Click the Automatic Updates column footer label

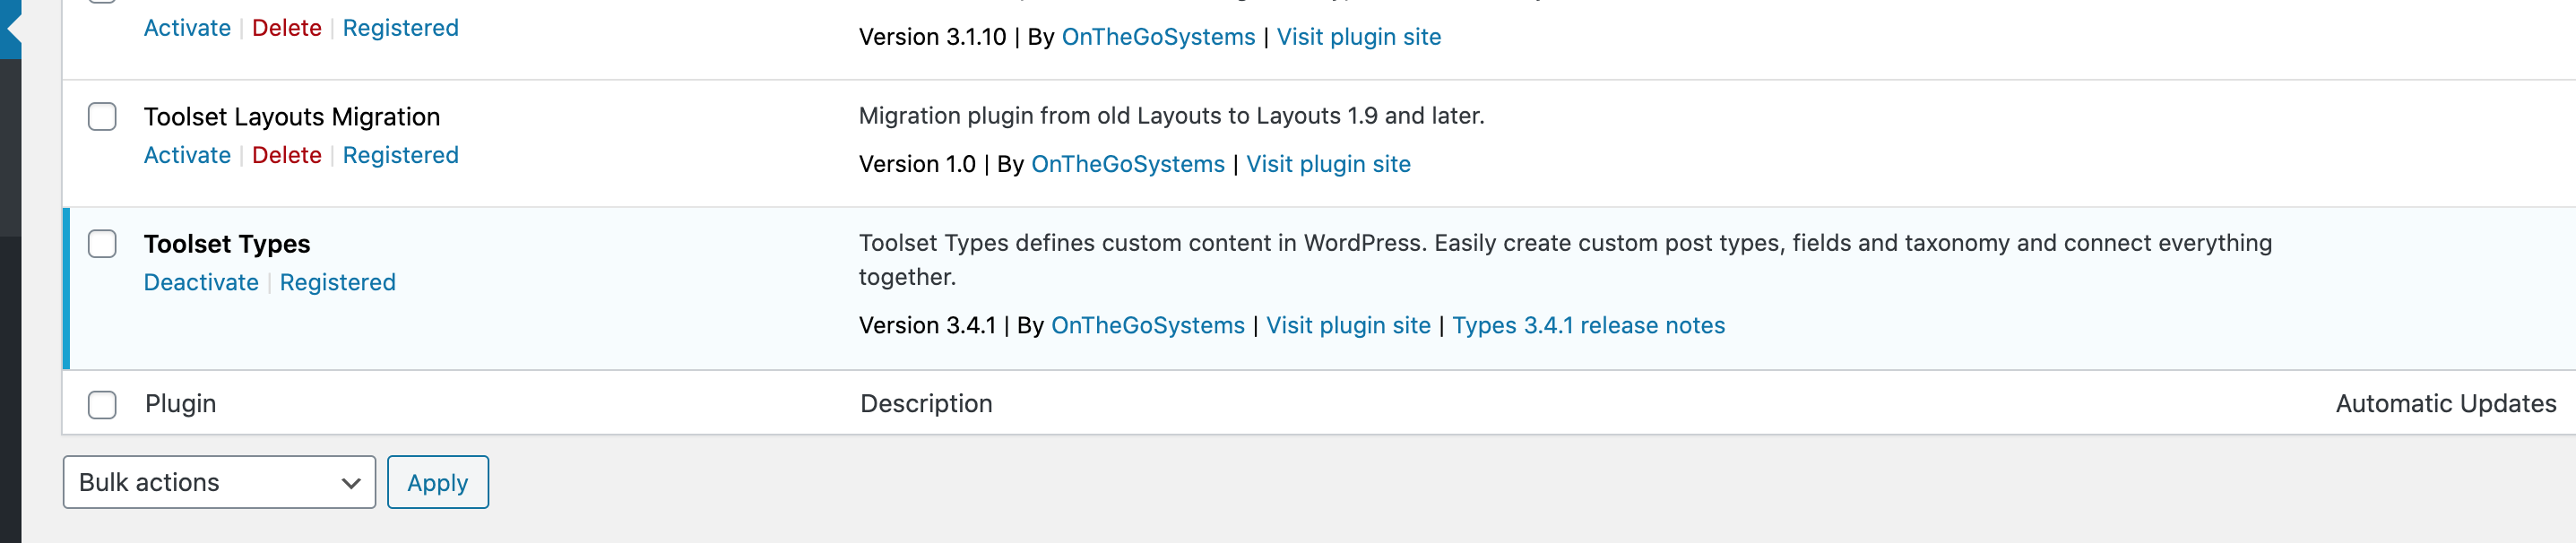(x=2445, y=403)
